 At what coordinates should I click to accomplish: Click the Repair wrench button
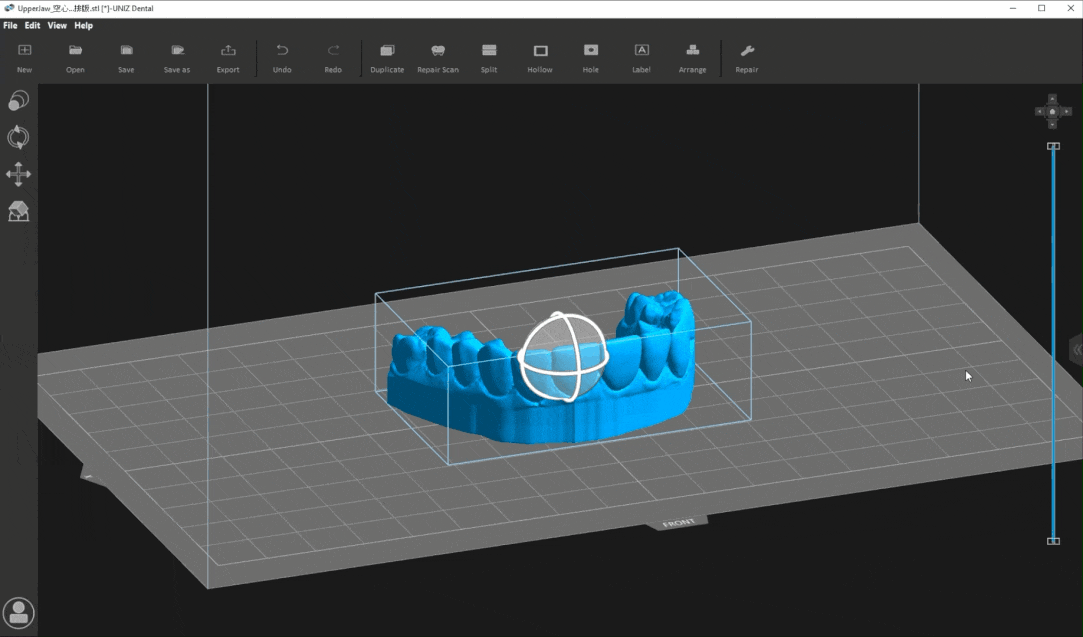pyautogui.click(x=746, y=58)
